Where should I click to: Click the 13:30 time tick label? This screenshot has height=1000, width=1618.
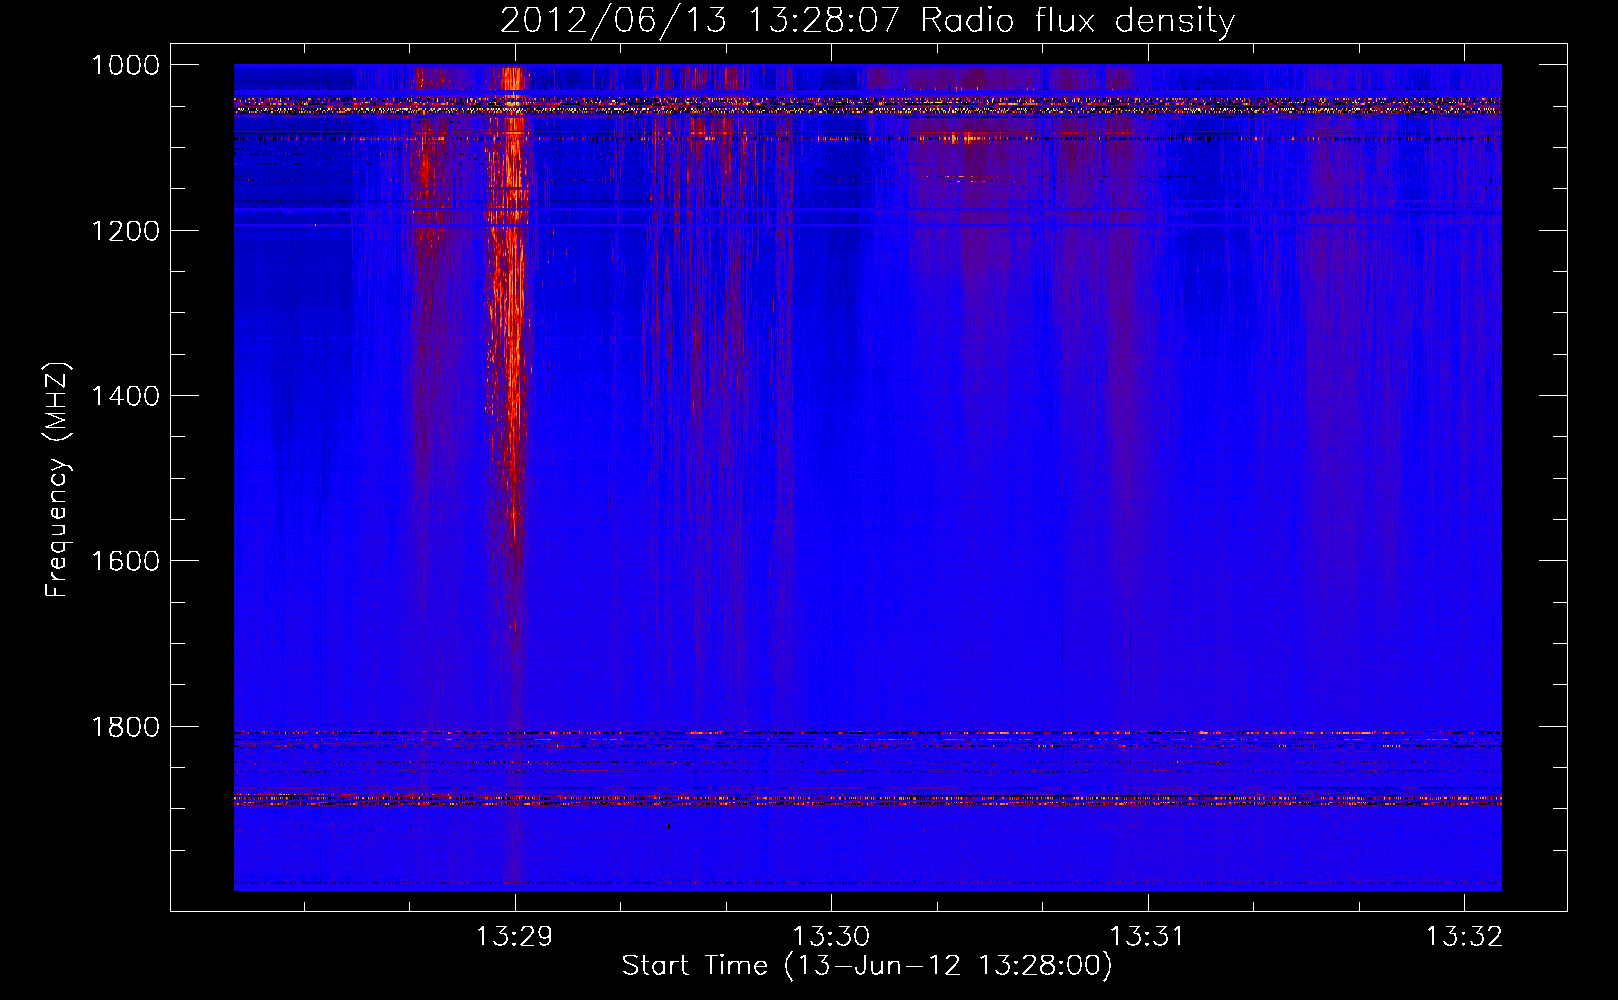pos(831,937)
